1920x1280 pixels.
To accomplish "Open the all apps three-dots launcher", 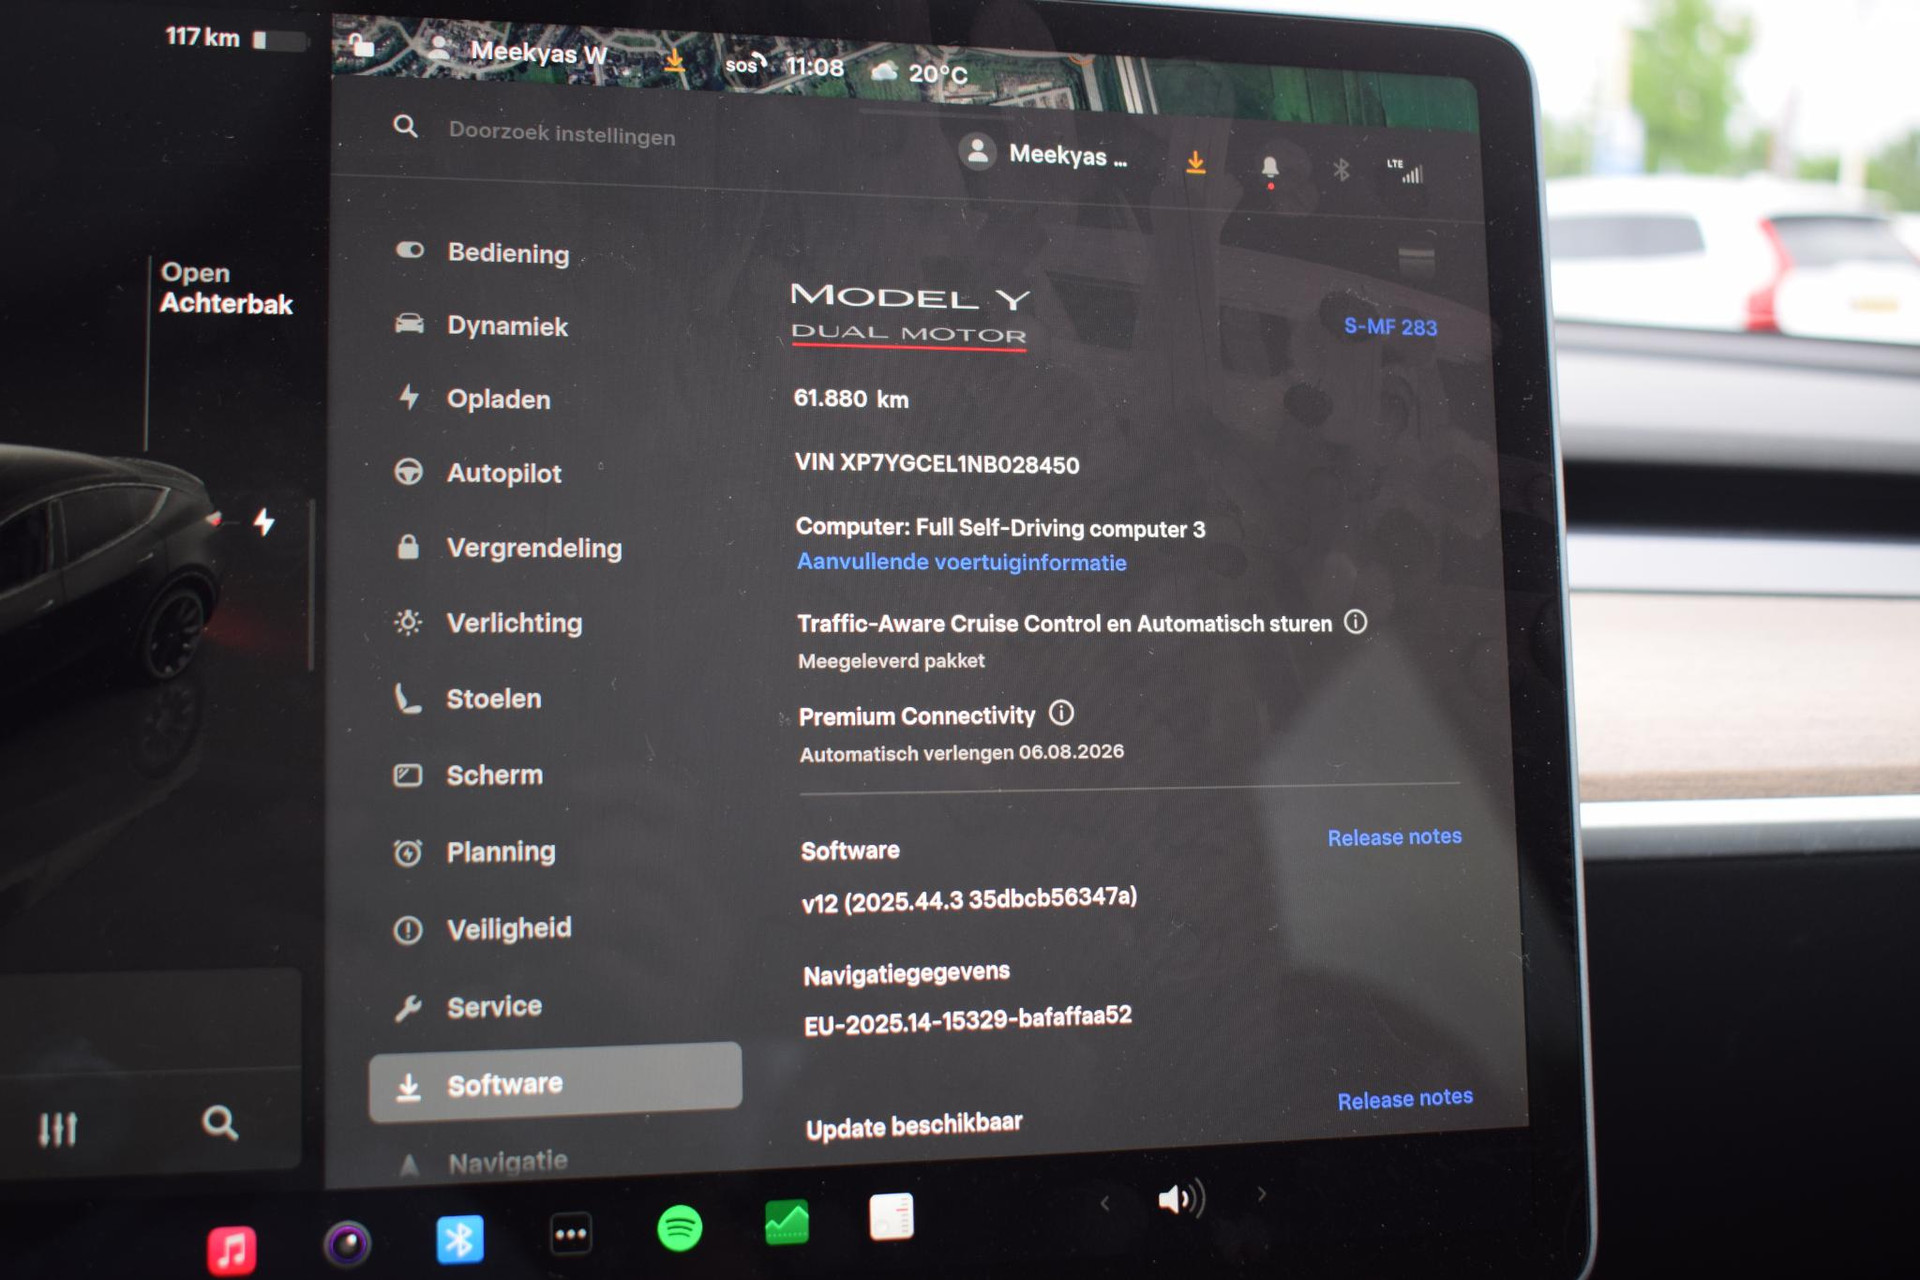I will [571, 1234].
